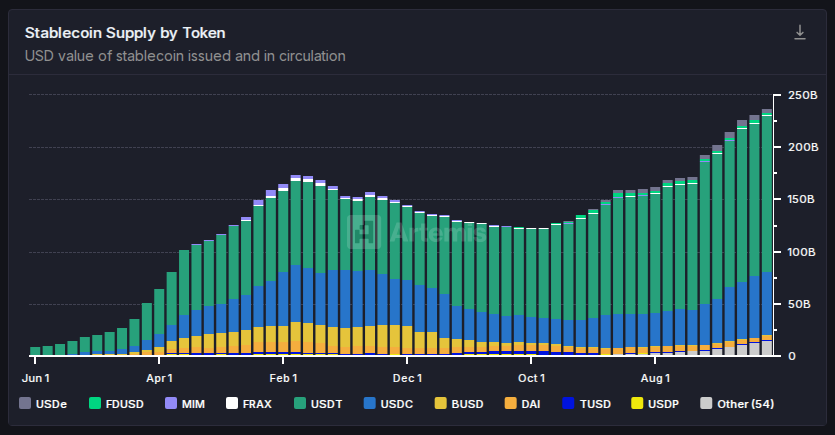Click the 250B y-axis label

tap(802, 96)
